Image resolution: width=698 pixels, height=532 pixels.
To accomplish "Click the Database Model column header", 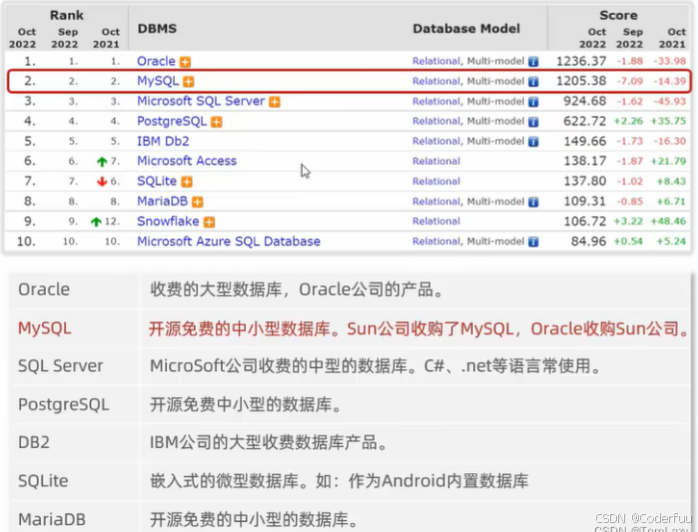I will click(x=466, y=28).
